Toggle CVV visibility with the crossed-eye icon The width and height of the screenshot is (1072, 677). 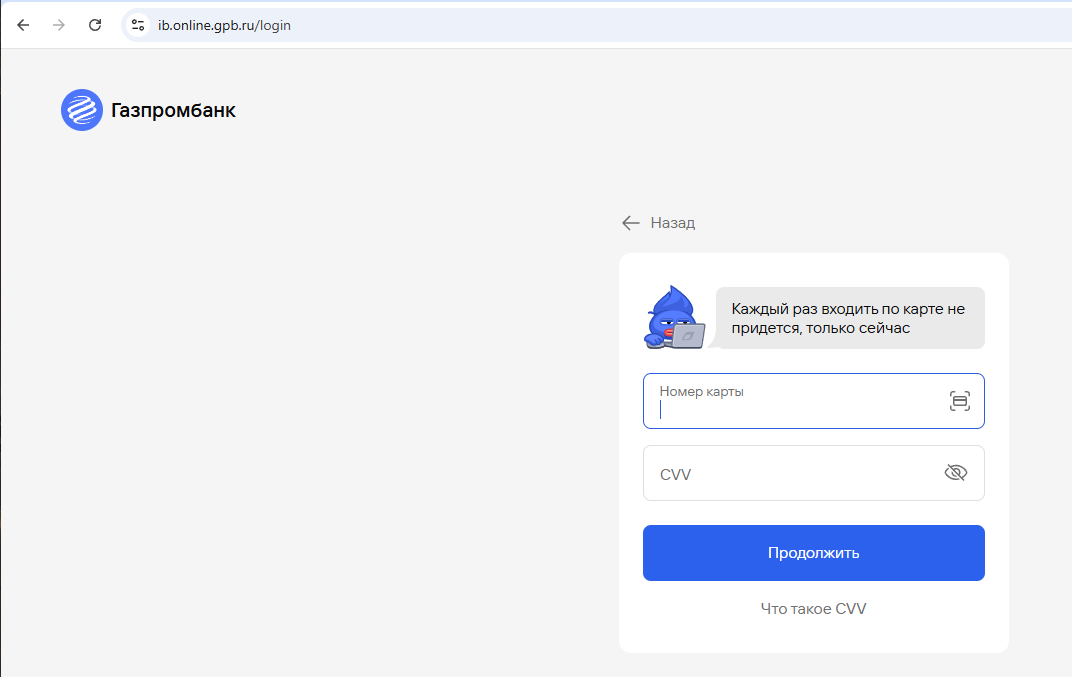[x=955, y=473]
